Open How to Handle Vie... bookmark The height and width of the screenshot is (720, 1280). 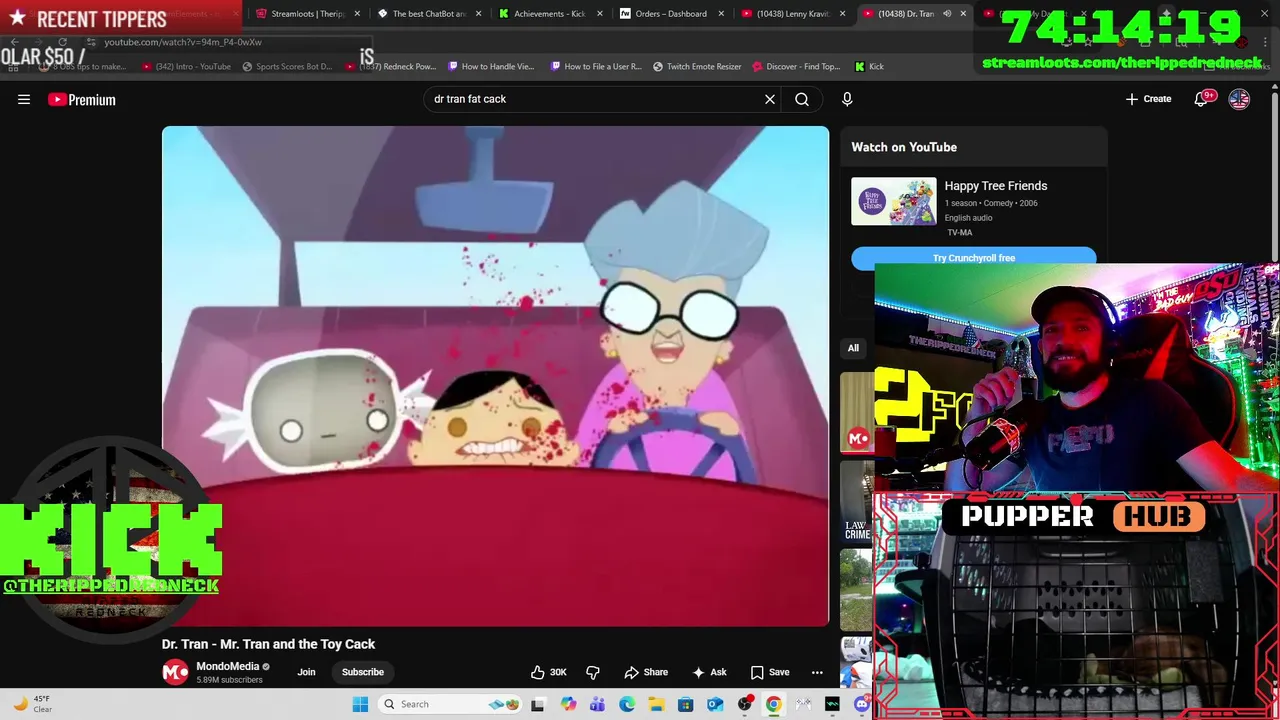(491, 66)
